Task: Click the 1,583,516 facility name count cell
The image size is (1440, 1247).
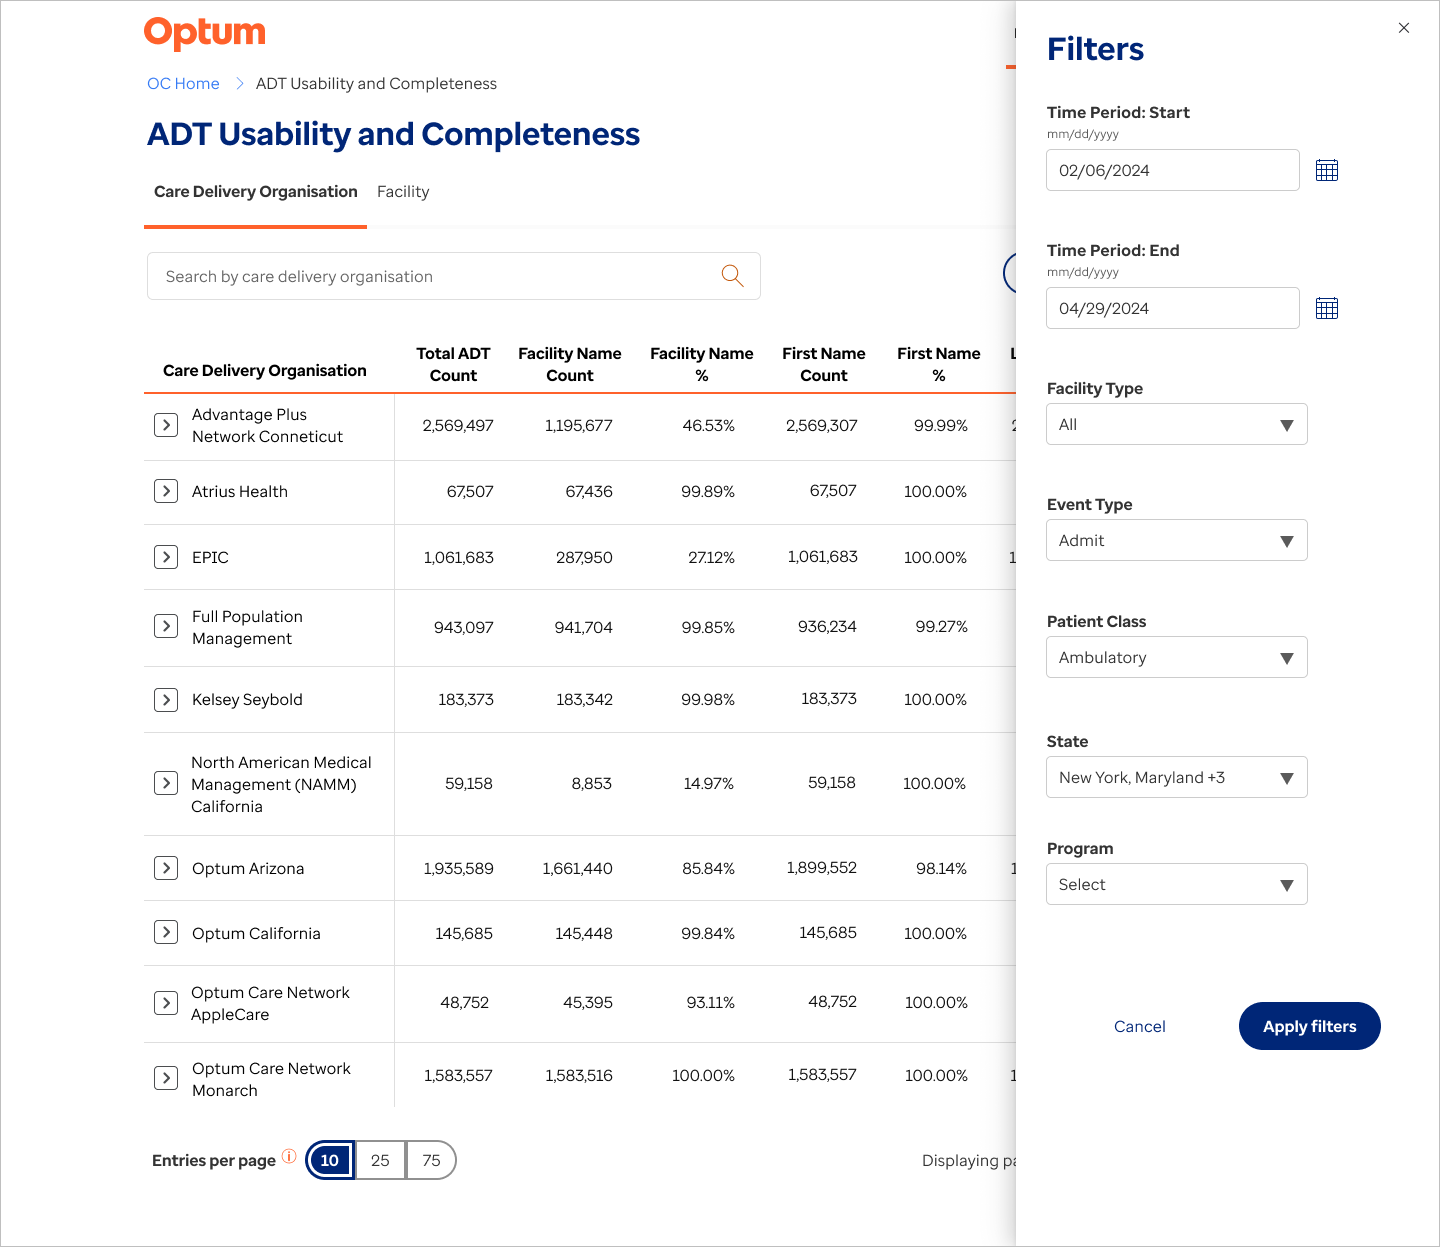Action: pyautogui.click(x=579, y=1075)
